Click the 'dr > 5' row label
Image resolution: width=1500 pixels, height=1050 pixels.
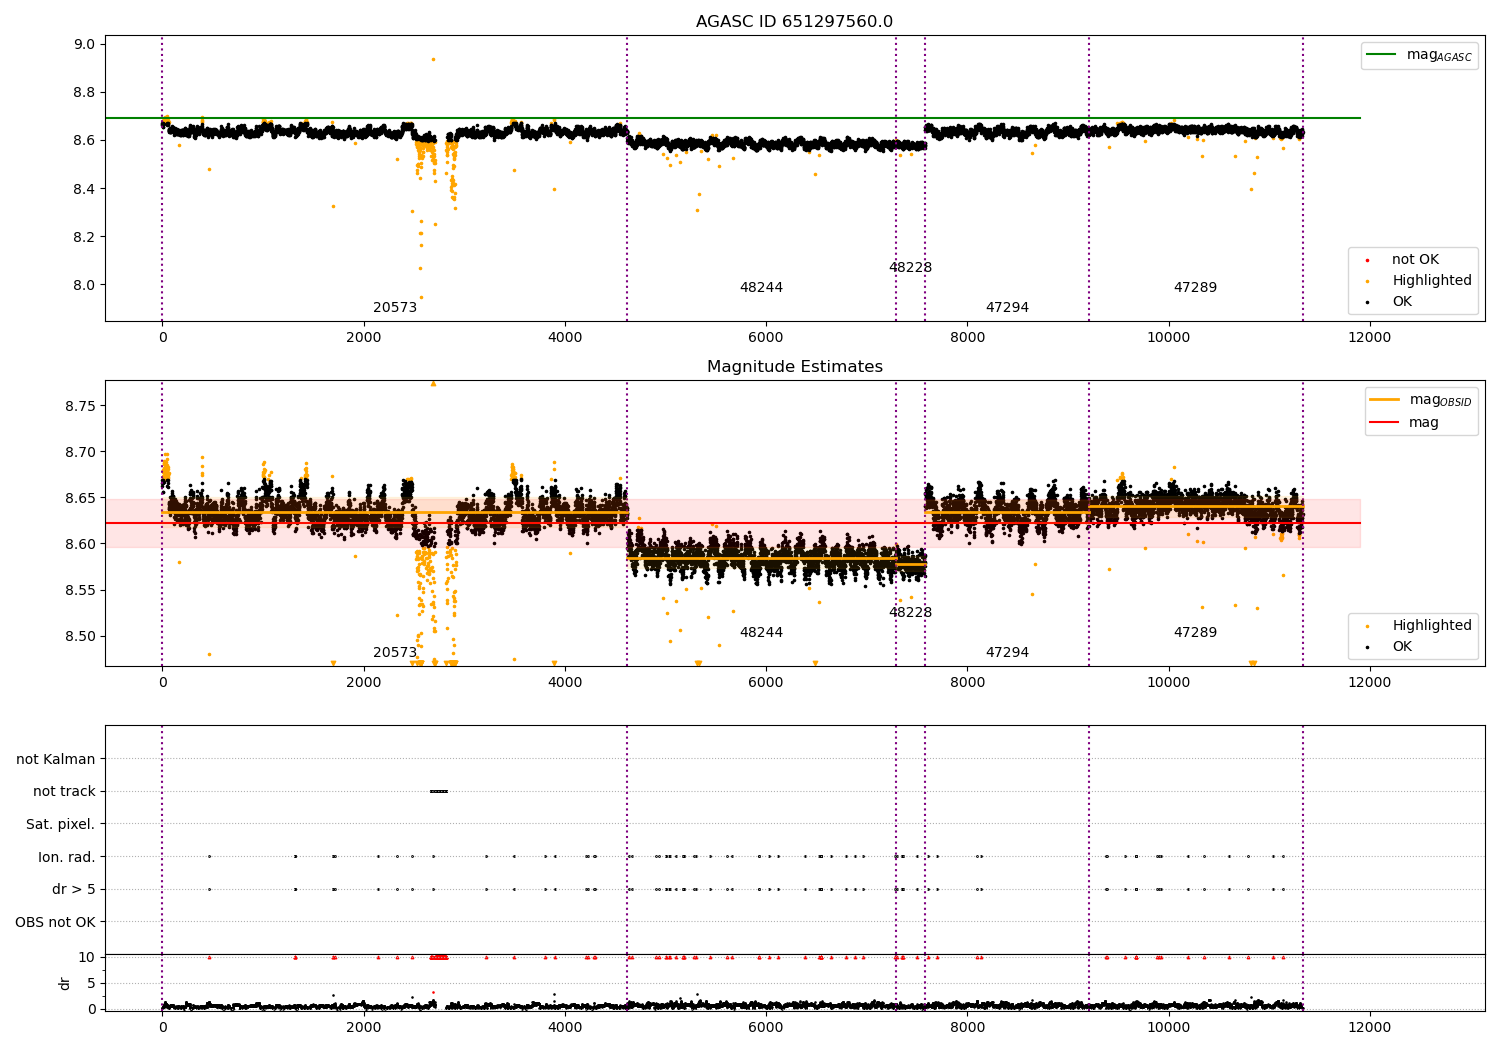tap(74, 890)
